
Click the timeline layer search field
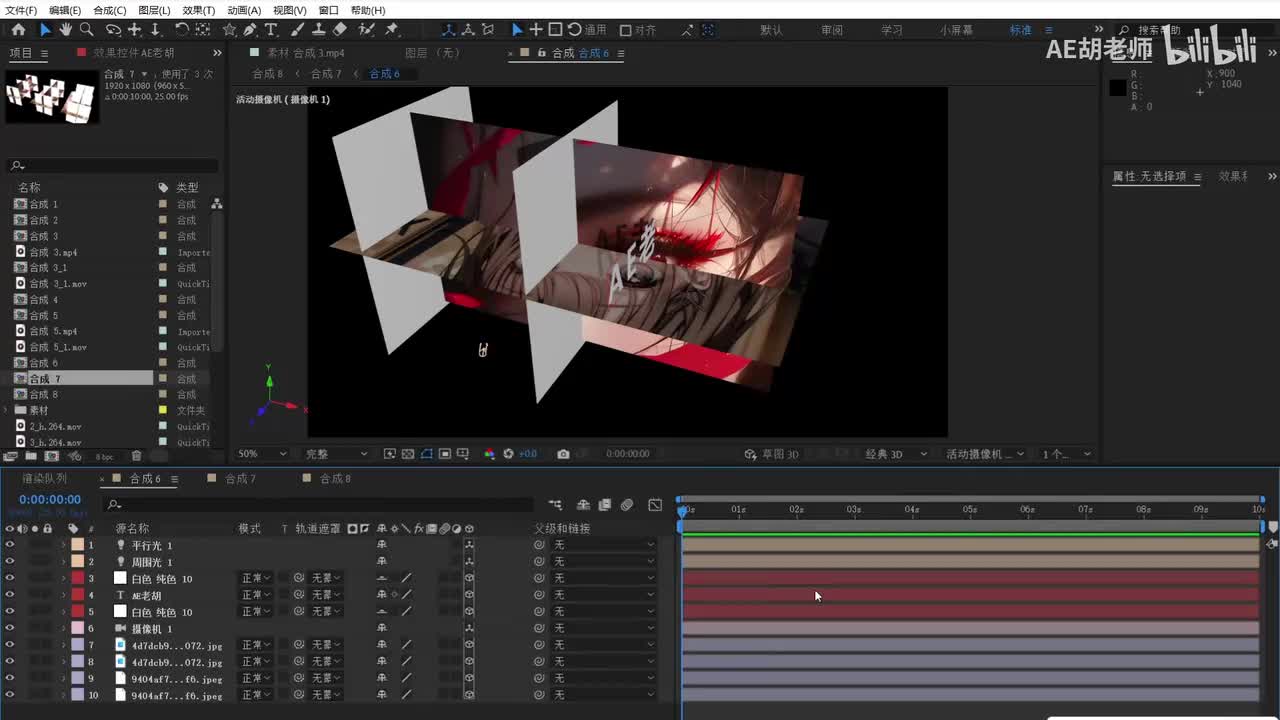click(x=320, y=505)
